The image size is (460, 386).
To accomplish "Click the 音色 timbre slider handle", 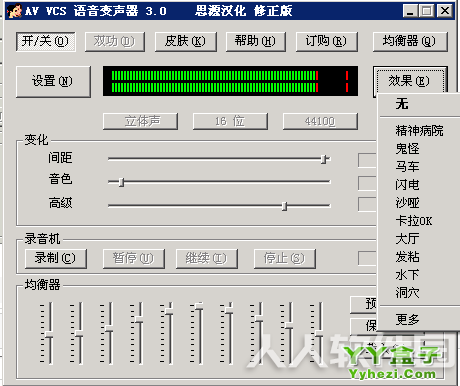I will coord(122,182).
